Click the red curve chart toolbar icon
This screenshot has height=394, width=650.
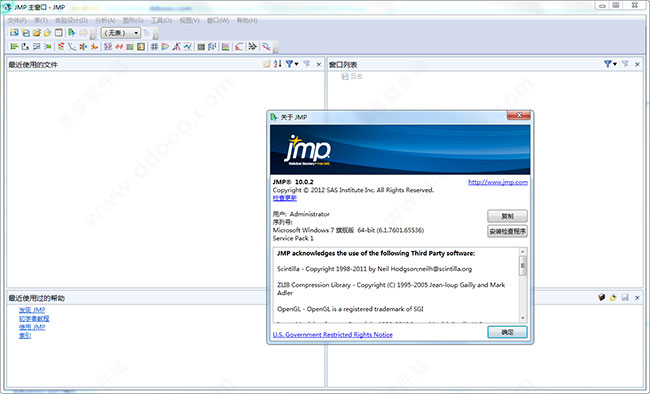[239, 47]
